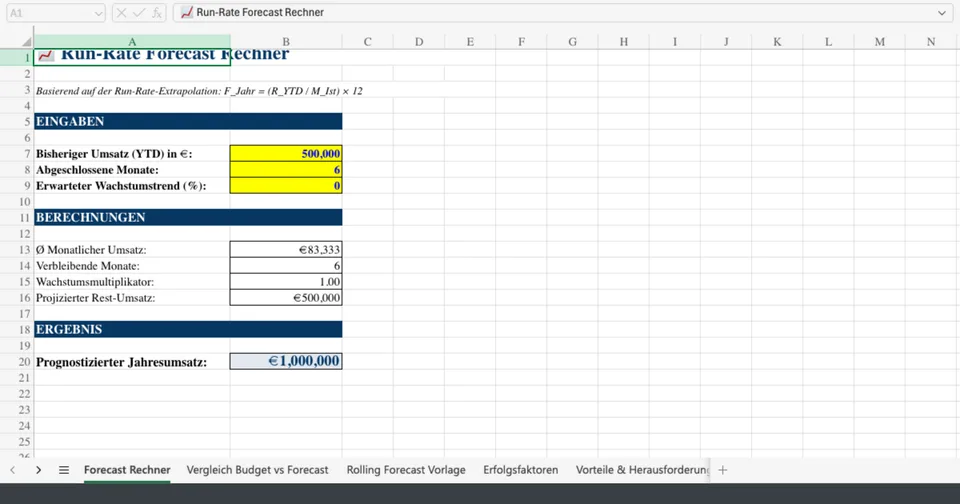The height and width of the screenshot is (504, 960).
Task: Select row 20 header
Action: click(17, 361)
